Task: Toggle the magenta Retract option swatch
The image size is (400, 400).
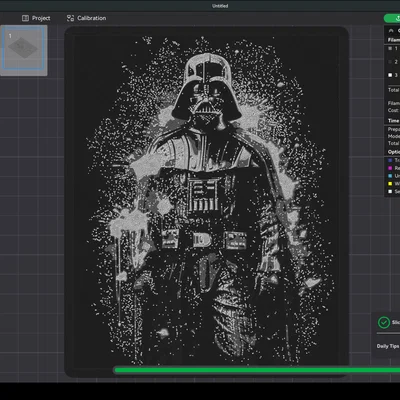Action: click(390, 168)
